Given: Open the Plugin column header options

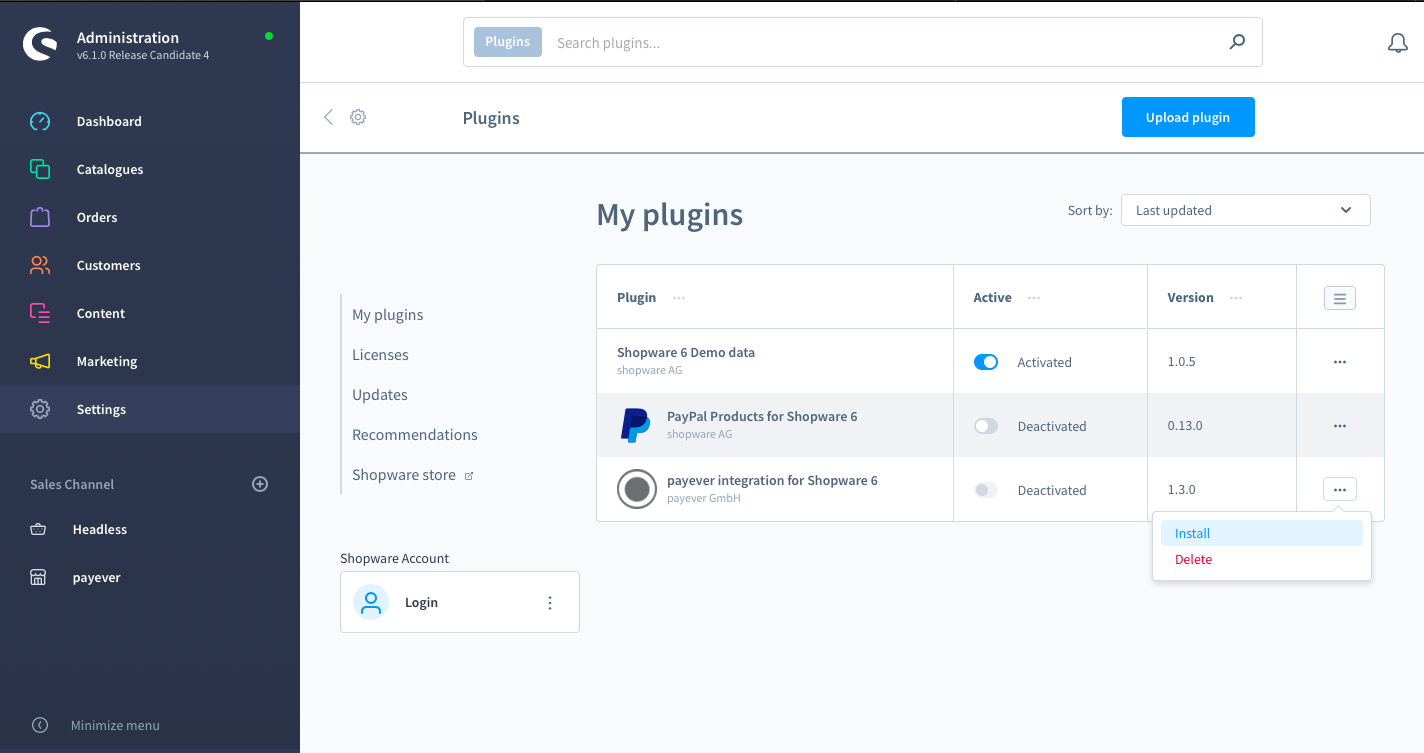Looking at the screenshot, I should tap(679, 298).
